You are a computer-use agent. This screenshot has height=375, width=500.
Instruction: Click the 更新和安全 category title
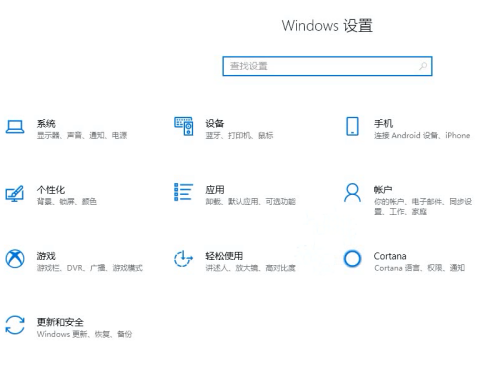point(60,322)
